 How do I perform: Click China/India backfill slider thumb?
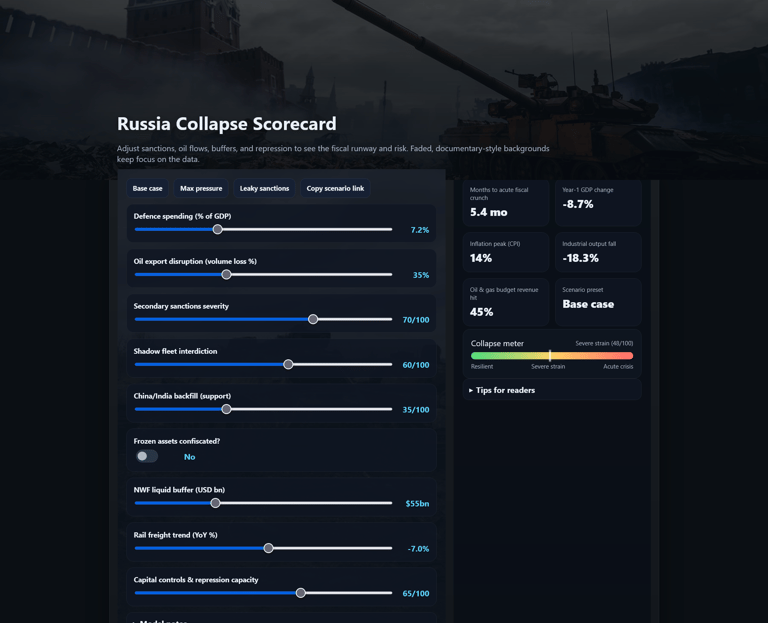point(226,409)
